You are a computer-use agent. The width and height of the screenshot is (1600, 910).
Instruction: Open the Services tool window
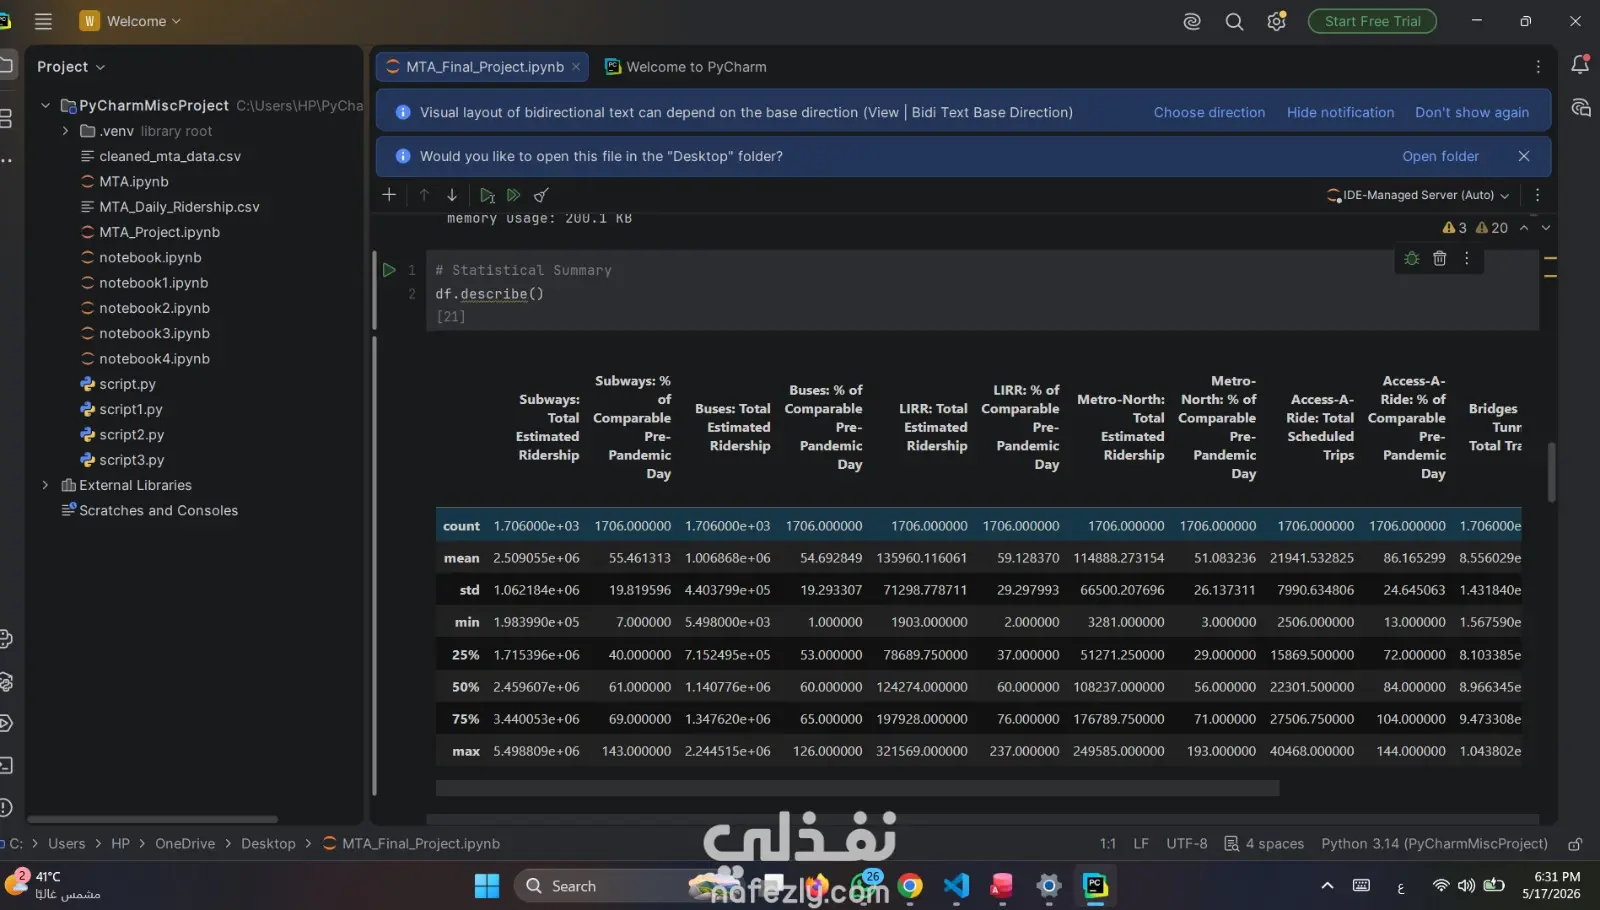(5, 723)
